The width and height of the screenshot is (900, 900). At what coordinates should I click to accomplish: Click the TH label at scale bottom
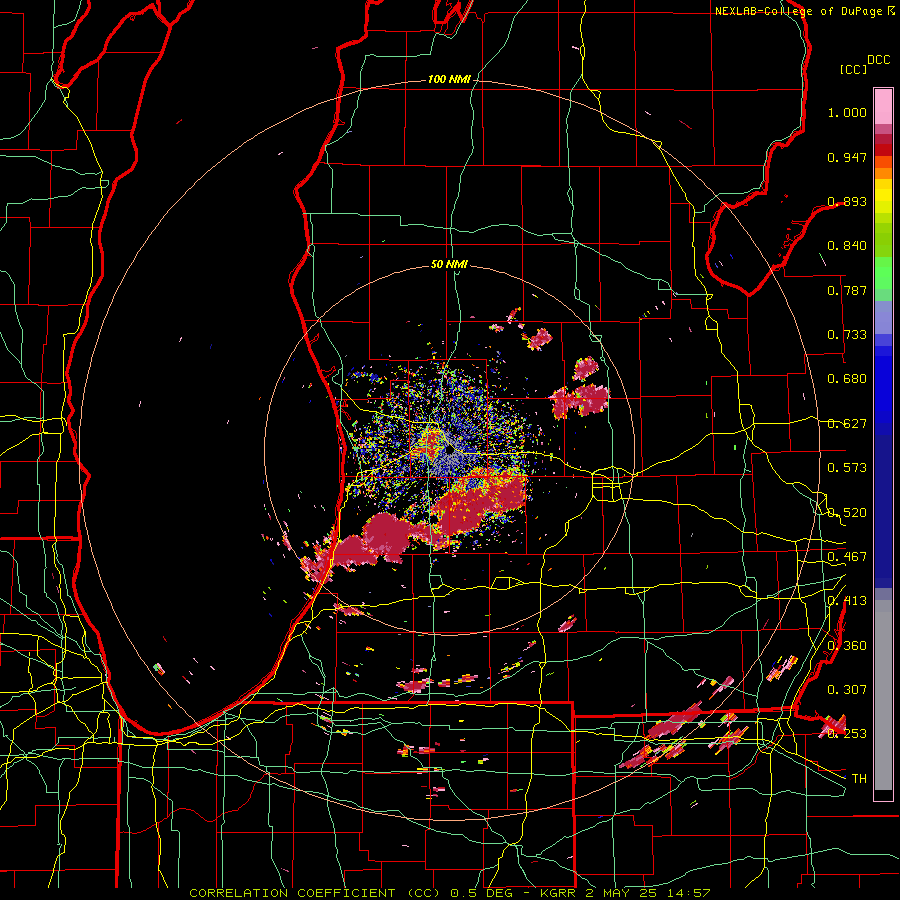click(x=859, y=778)
